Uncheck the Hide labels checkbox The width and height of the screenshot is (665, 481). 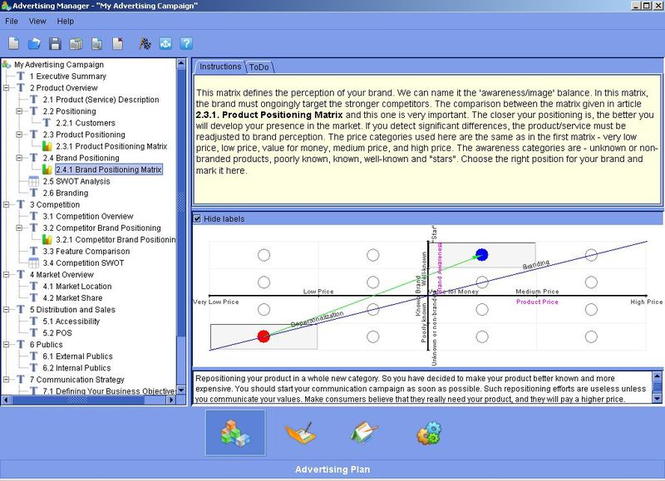click(197, 219)
